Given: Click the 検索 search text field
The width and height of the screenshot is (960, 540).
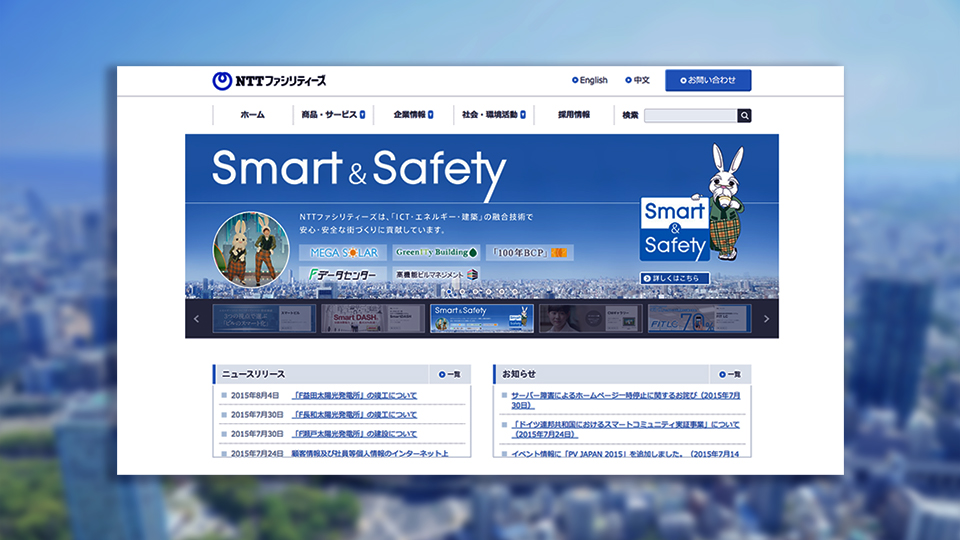Looking at the screenshot, I should [691, 116].
